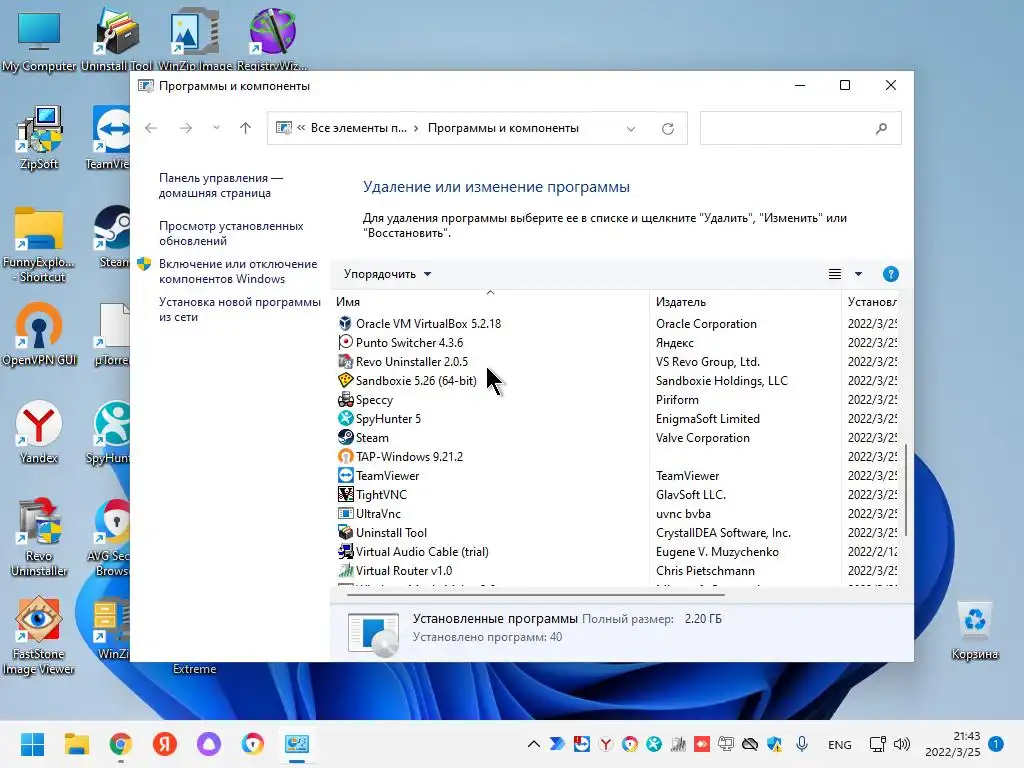Go up one level with up arrow
The width and height of the screenshot is (1024, 768).
pyautogui.click(x=245, y=128)
